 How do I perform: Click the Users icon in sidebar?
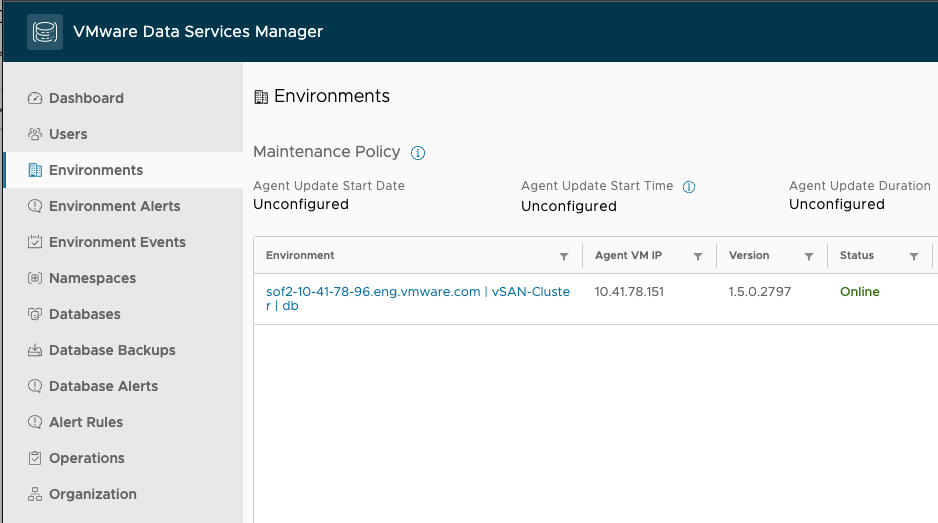35,134
